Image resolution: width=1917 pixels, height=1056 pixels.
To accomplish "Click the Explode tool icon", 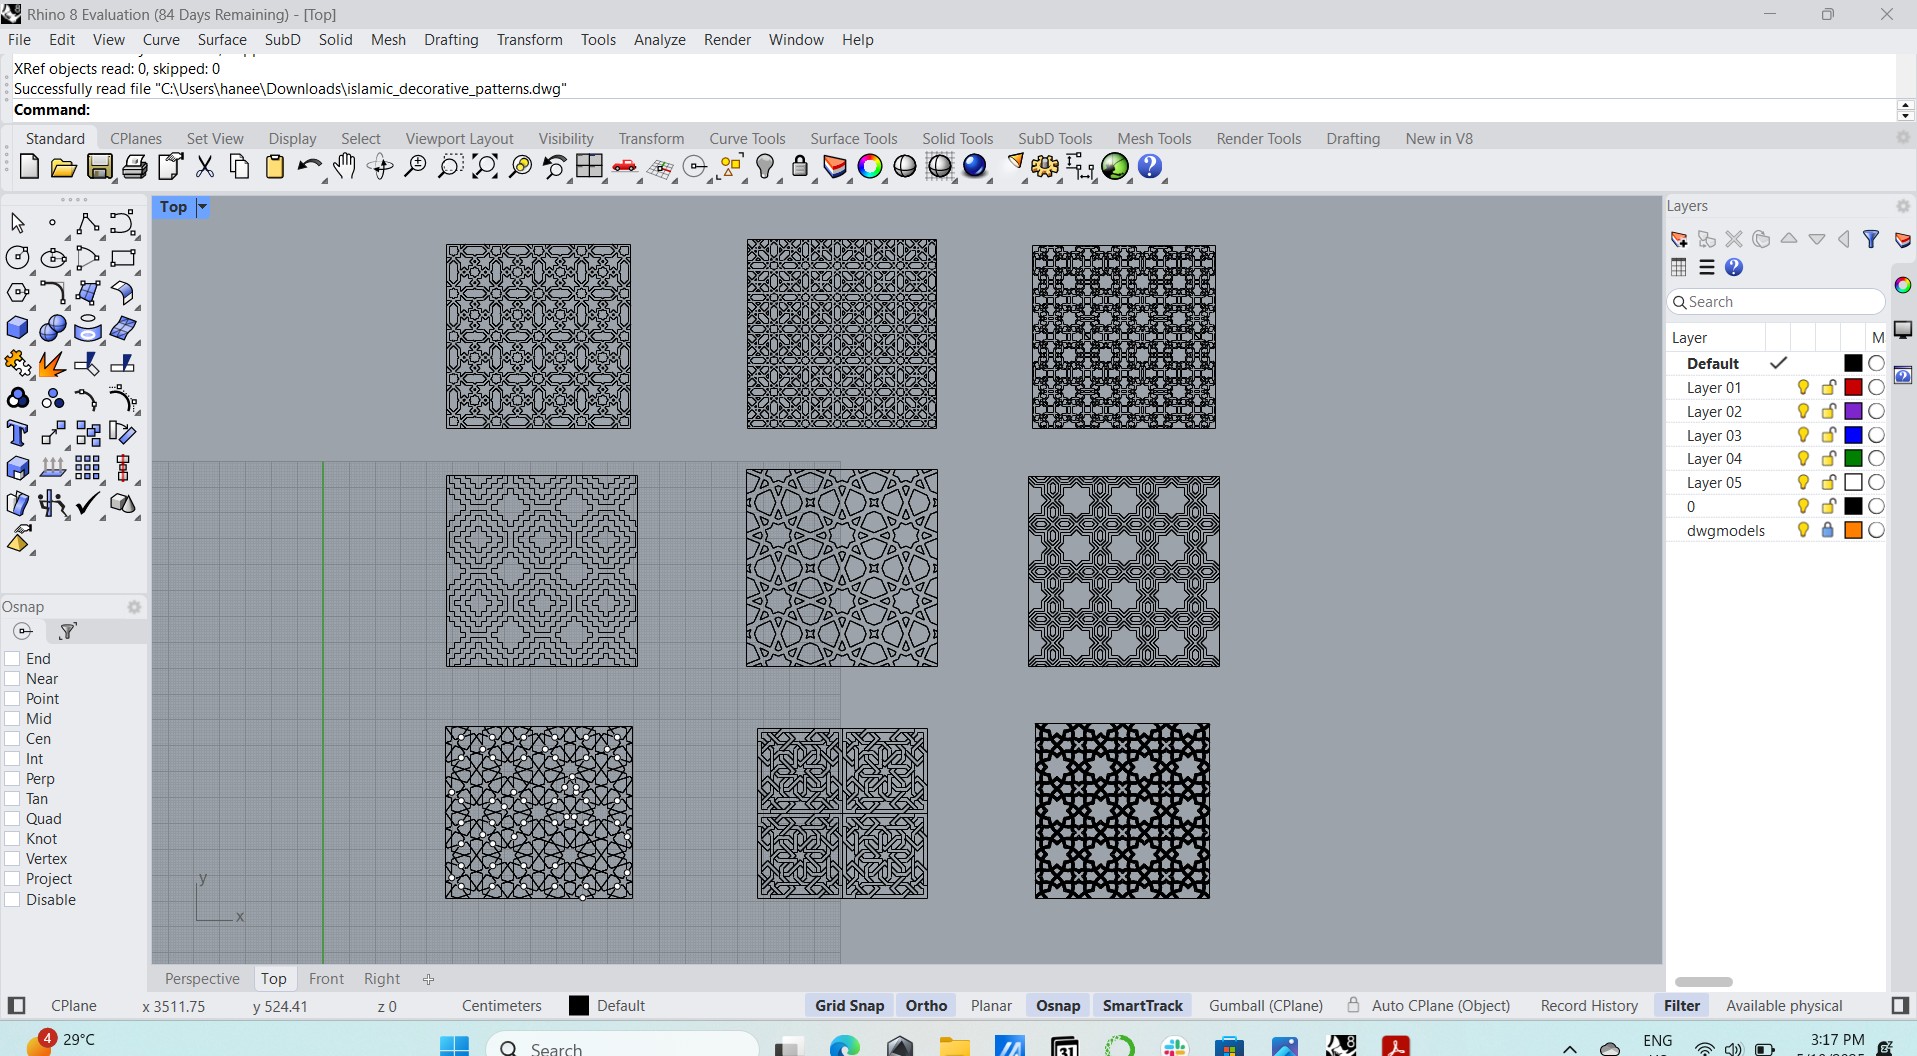I will (52, 364).
